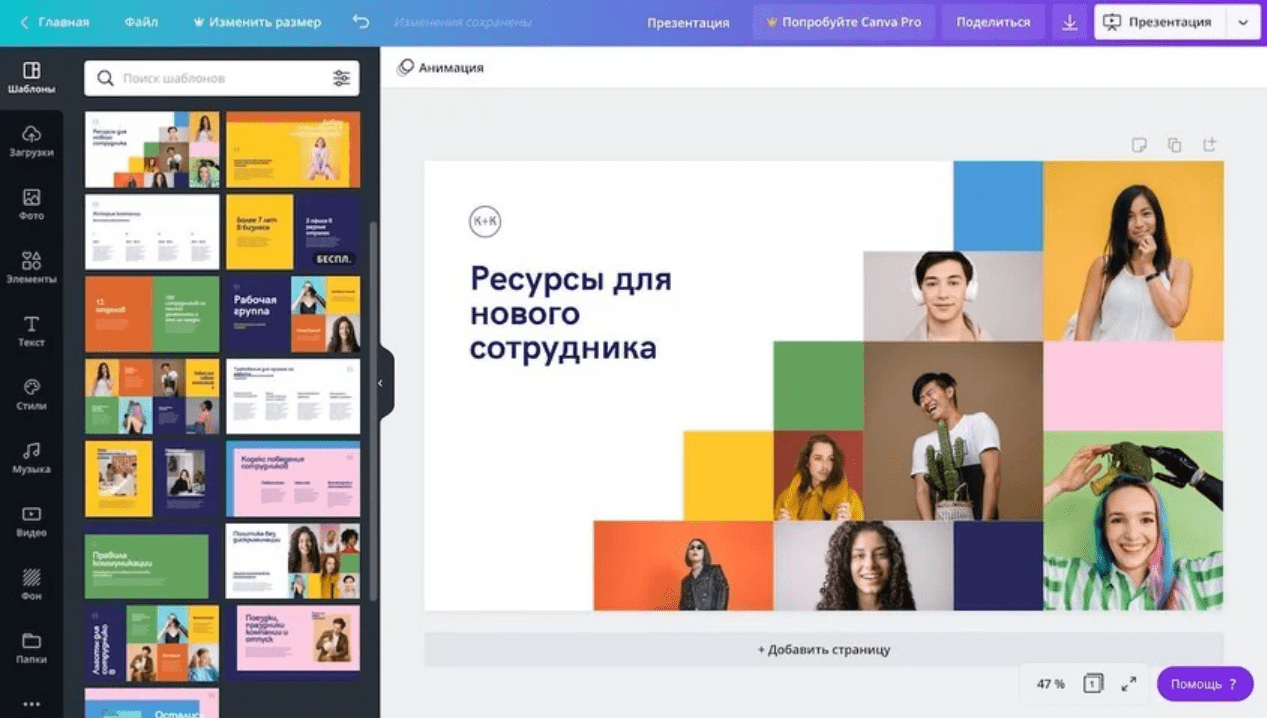Open the Фото panel in sidebar
The width and height of the screenshot is (1267, 718).
[31, 204]
